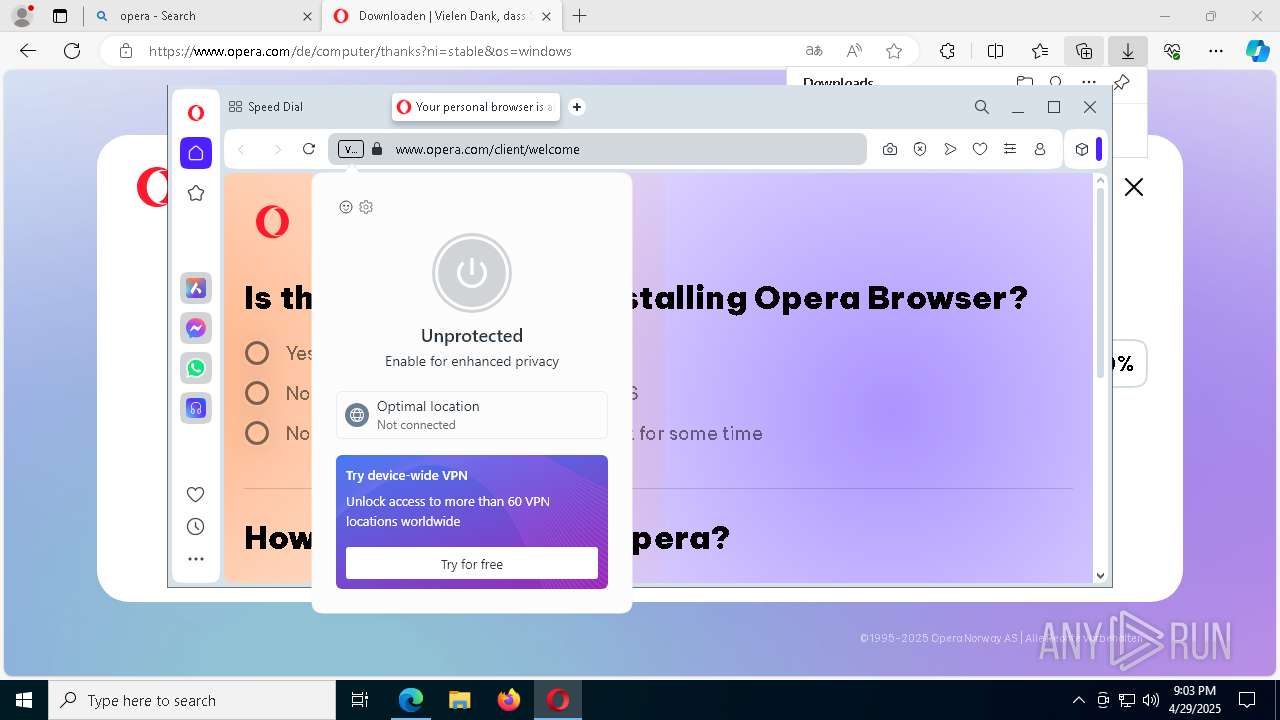1280x720 pixels.
Task: Open Firefox from the taskbar
Action: tap(509, 700)
